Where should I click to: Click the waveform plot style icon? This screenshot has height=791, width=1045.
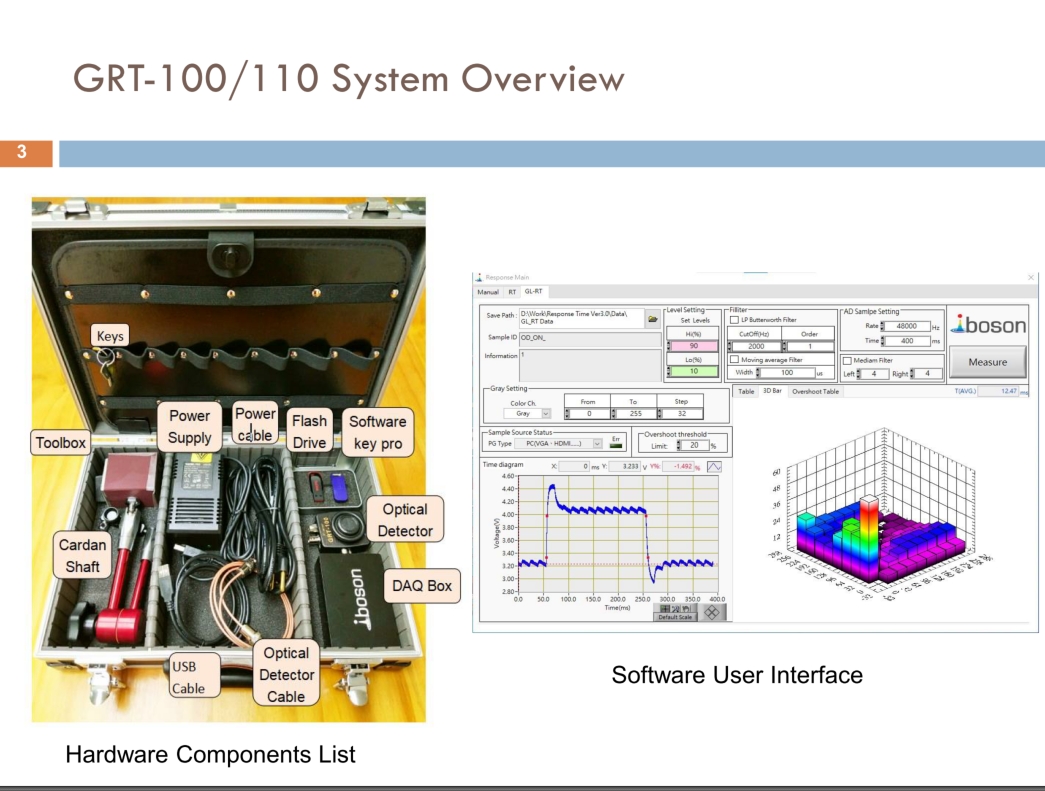[714, 466]
